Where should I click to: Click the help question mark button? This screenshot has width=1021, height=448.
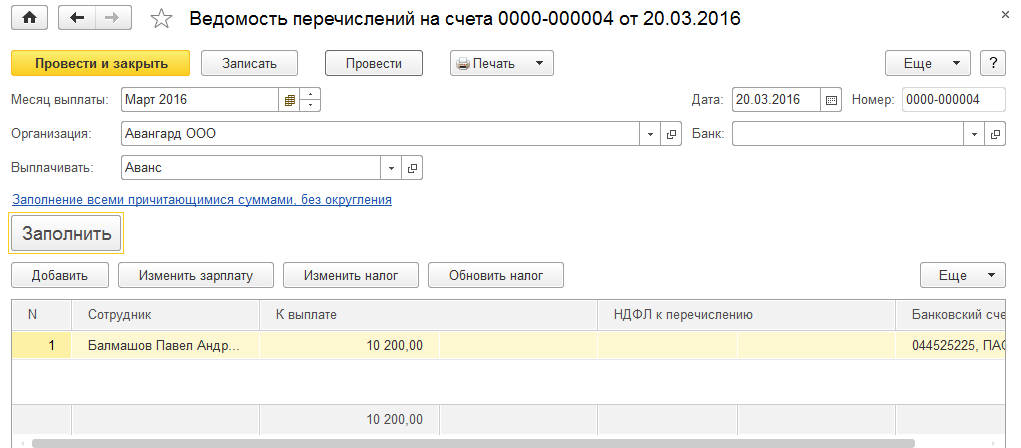point(992,63)
